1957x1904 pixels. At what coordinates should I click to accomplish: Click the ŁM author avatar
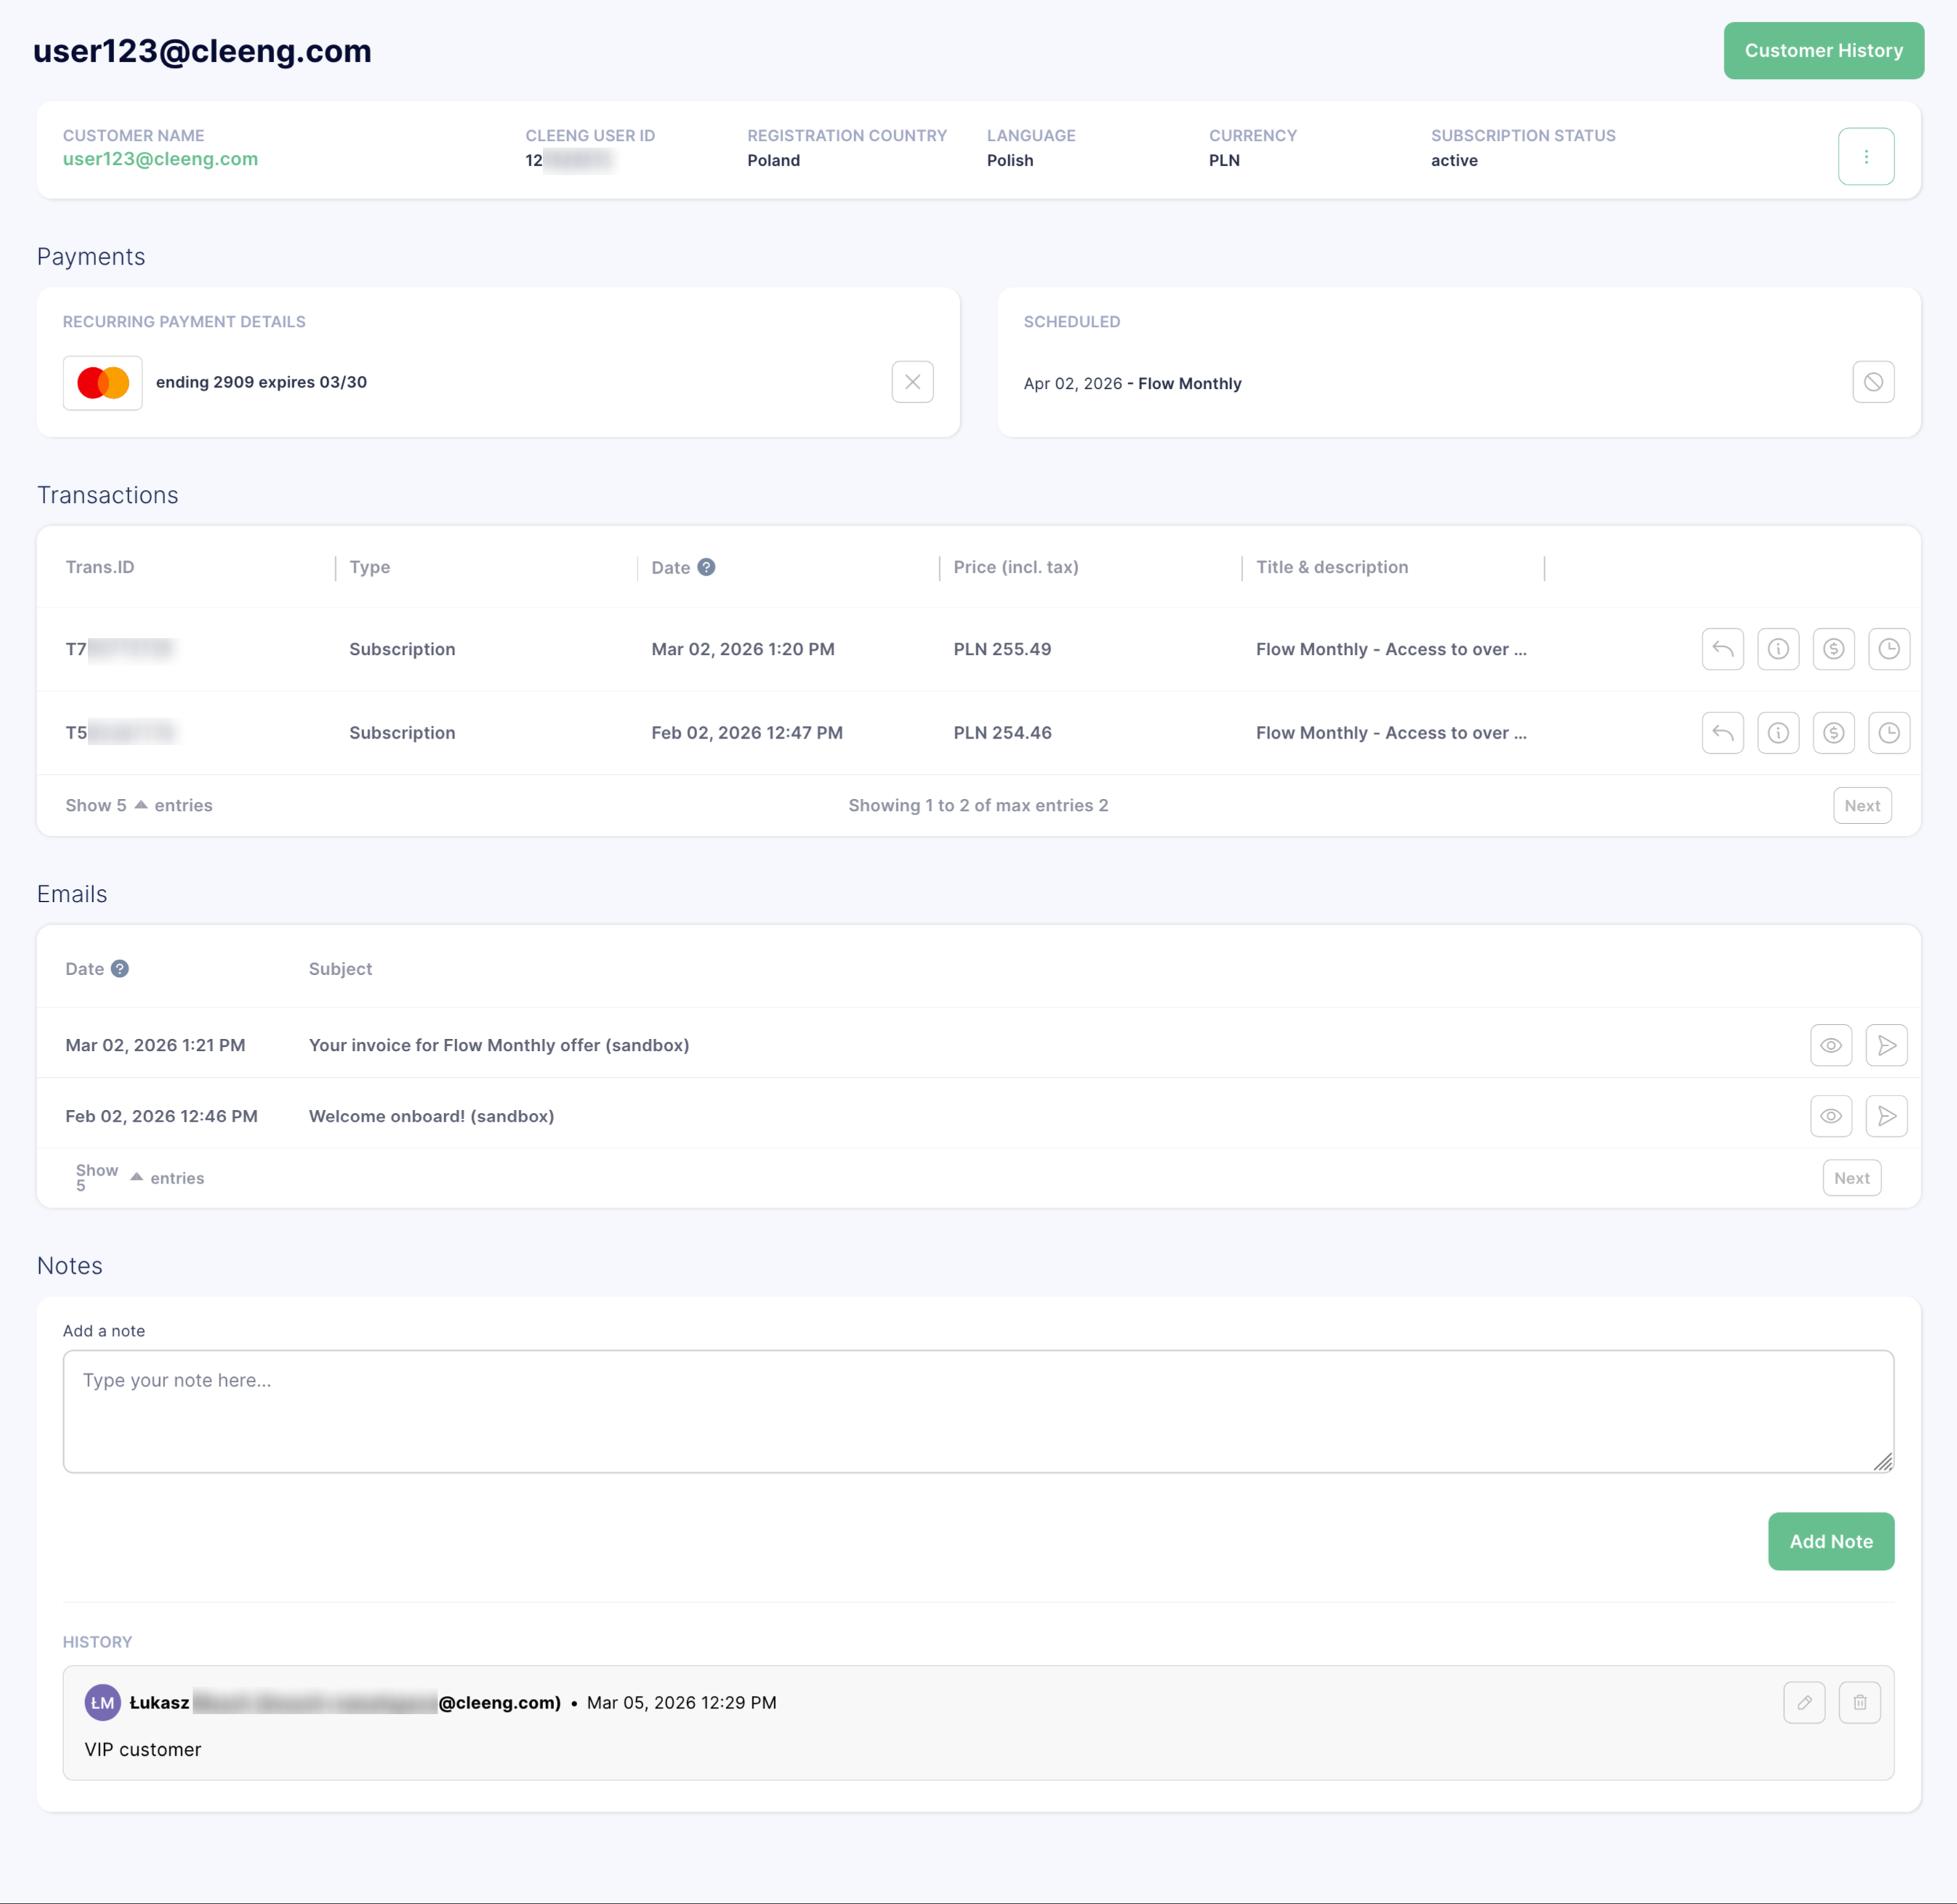coord(103,1702)
